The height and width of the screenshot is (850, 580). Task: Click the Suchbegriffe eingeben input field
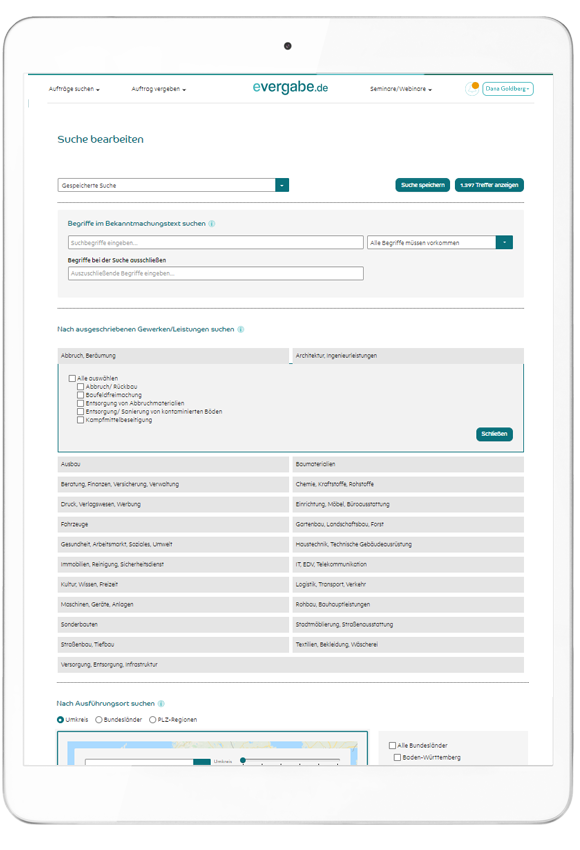pos(216,242)
